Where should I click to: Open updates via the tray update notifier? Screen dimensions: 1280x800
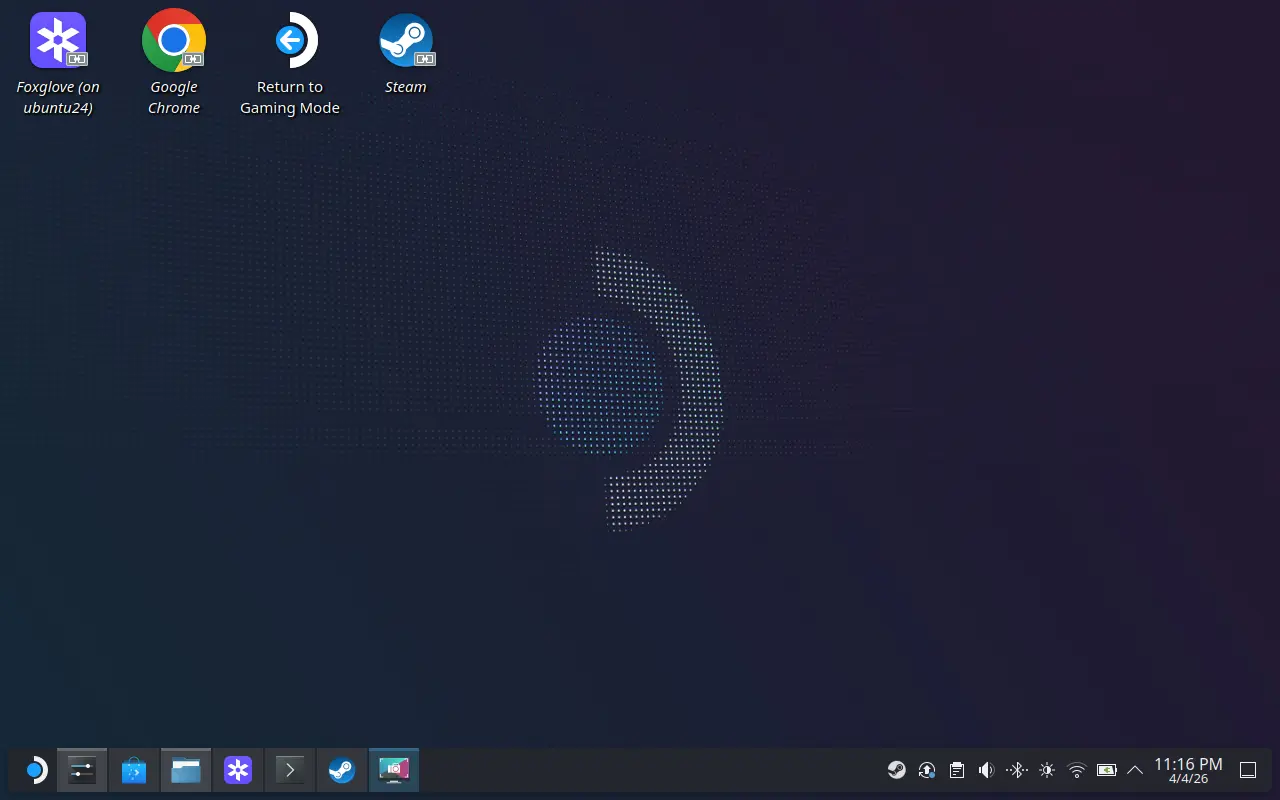click(x=927, y=770)
